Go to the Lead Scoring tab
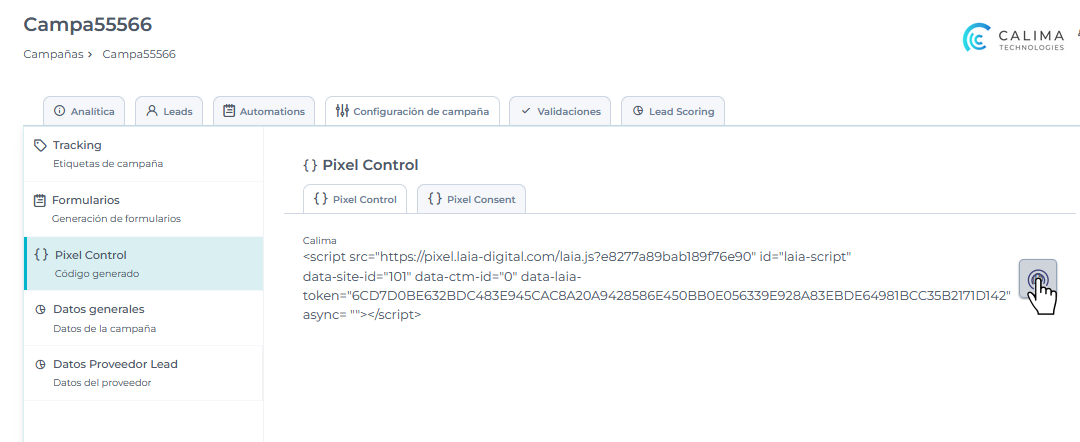This screenshot has height=442, width=1080. click(673, 111)
